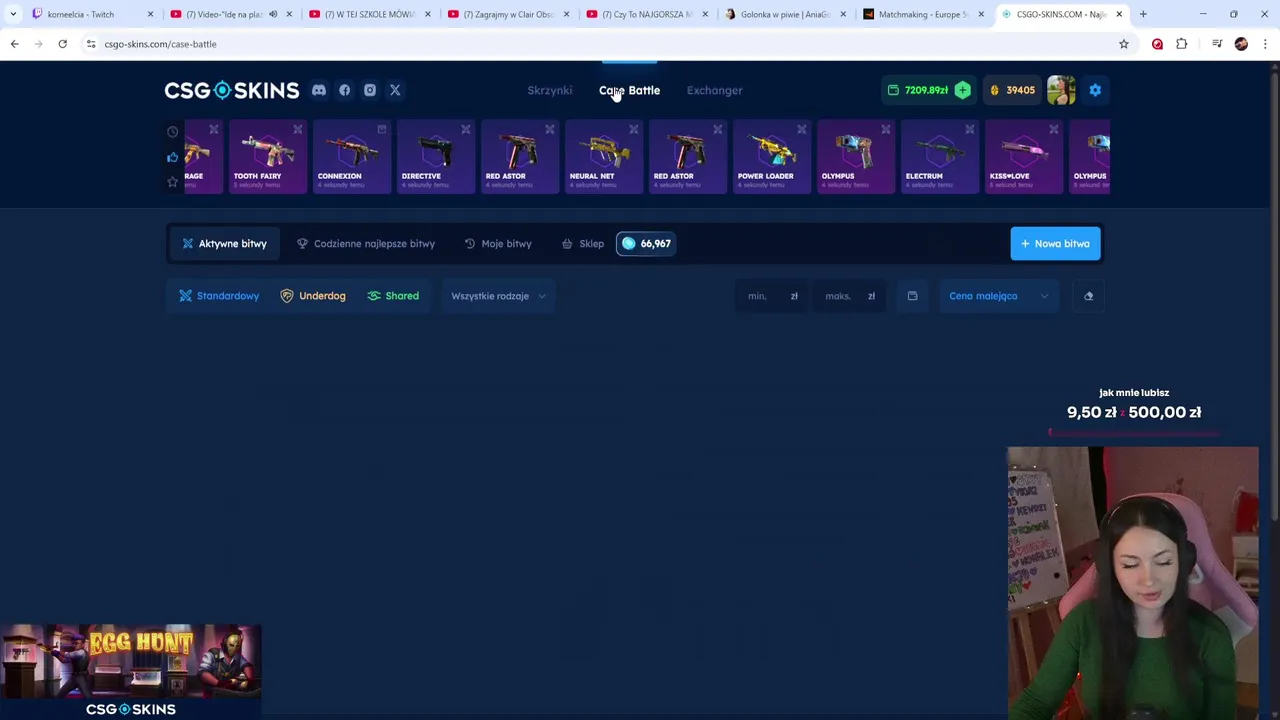Open the Chrome three-dot menu

point(1265,44)
